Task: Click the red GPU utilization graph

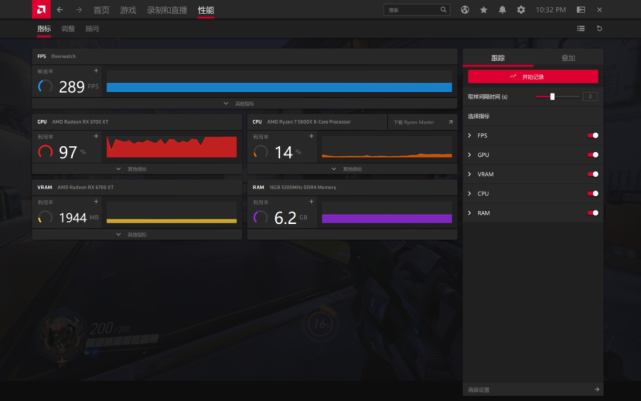Action: click(x=171, y=147)
